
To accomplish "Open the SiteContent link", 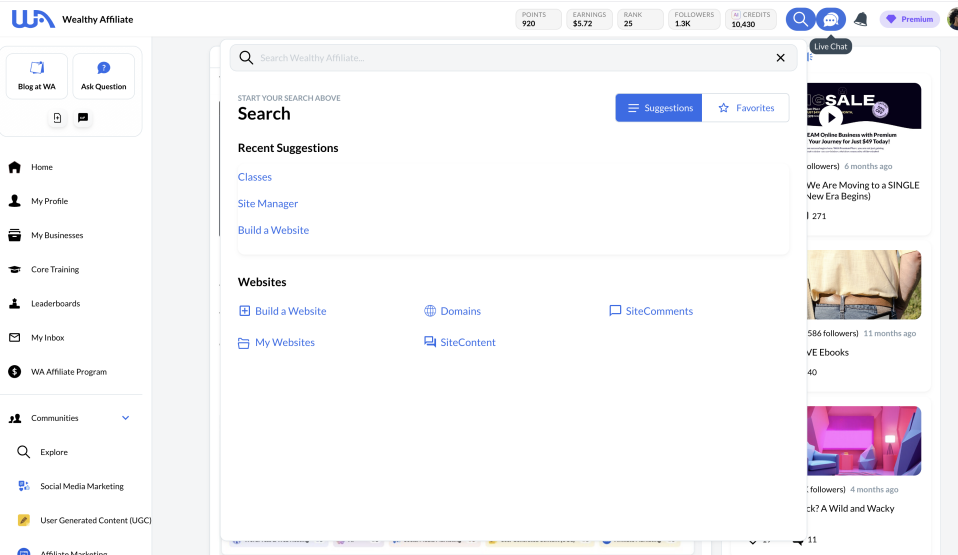I will tap(468, 343).
